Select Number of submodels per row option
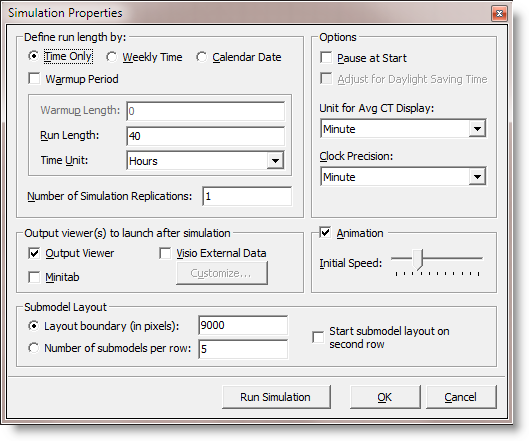Image resolution: width=529 pixels, height=441 pixels. [34, 348]
